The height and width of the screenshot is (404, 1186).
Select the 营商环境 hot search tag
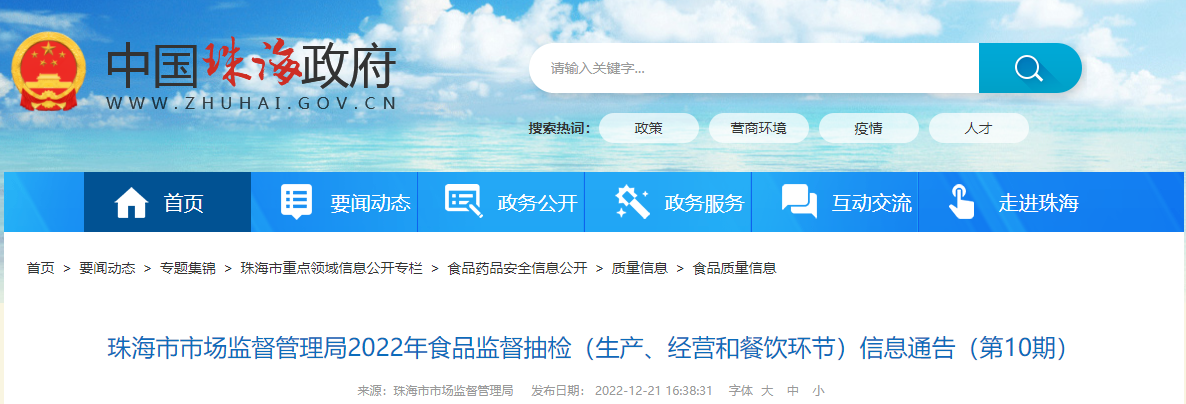click(x=759, y=128)
